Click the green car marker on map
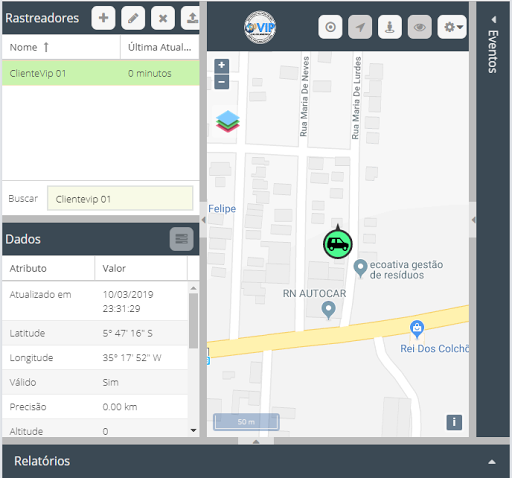The image size is (512, 478). [338, 244]
